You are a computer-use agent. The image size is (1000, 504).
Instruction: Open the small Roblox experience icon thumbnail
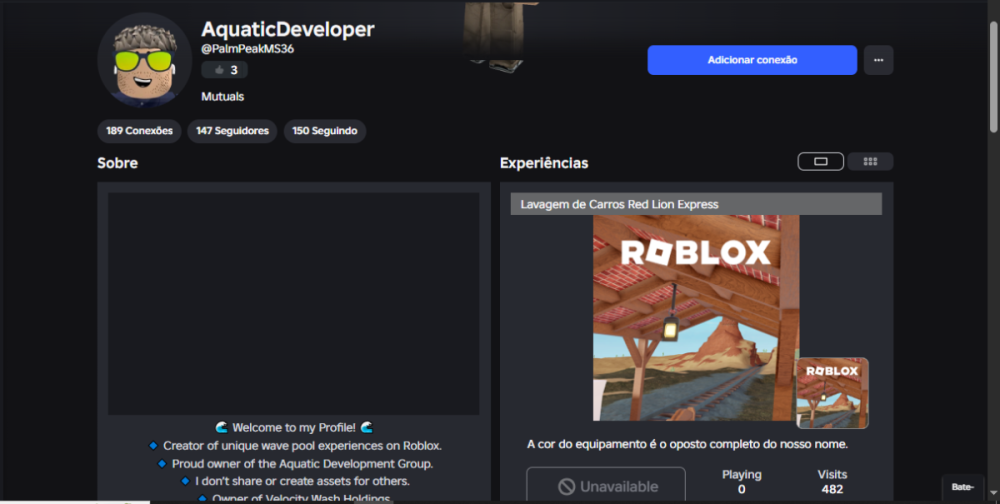(x=832, y=393)
